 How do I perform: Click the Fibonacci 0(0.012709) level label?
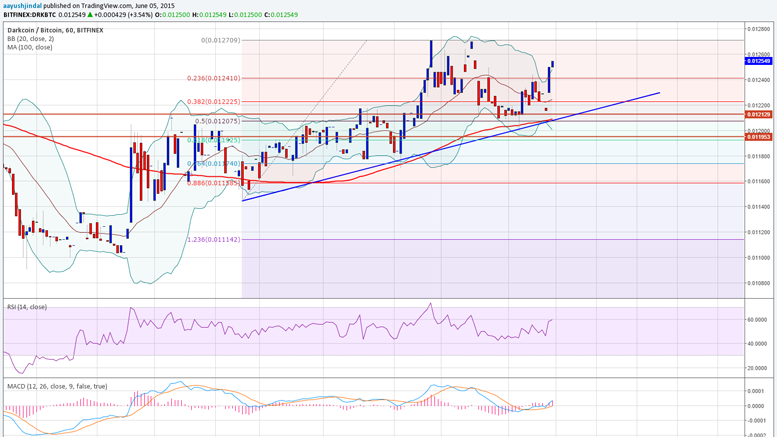click(x=221, y=40)
